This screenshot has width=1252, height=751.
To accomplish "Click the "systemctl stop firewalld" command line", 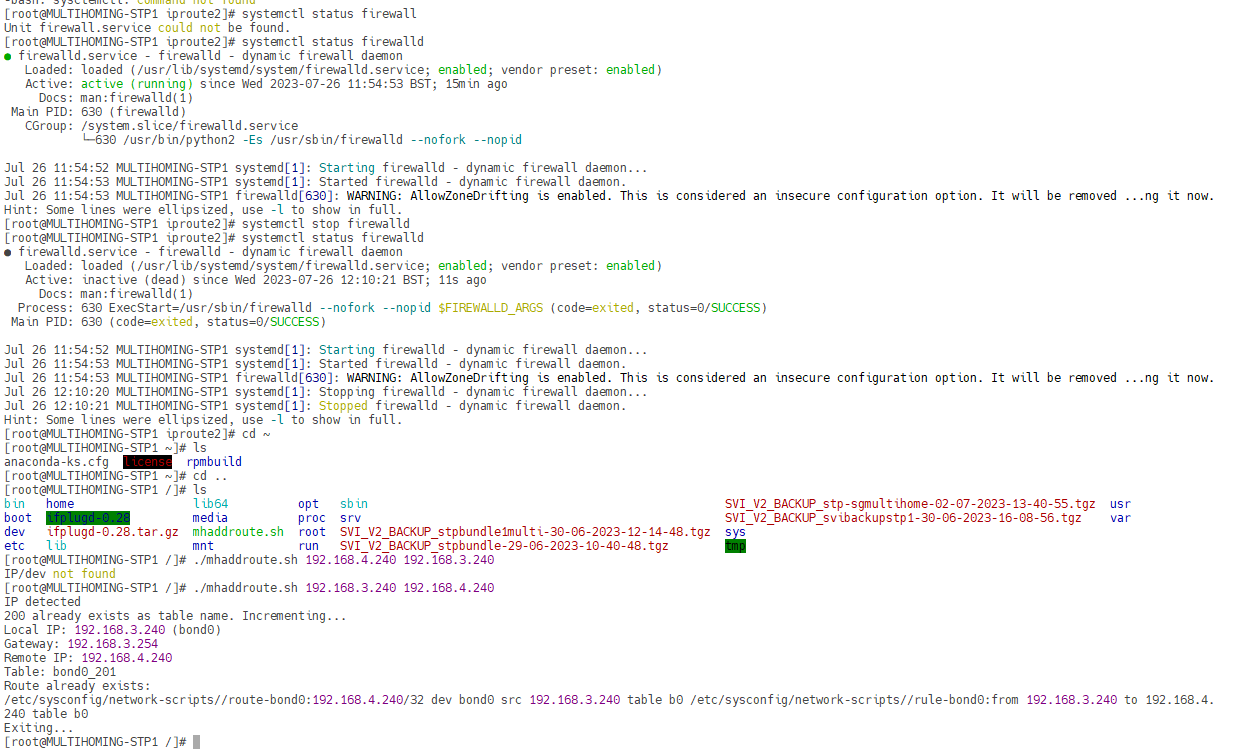I will click(326, 224).
